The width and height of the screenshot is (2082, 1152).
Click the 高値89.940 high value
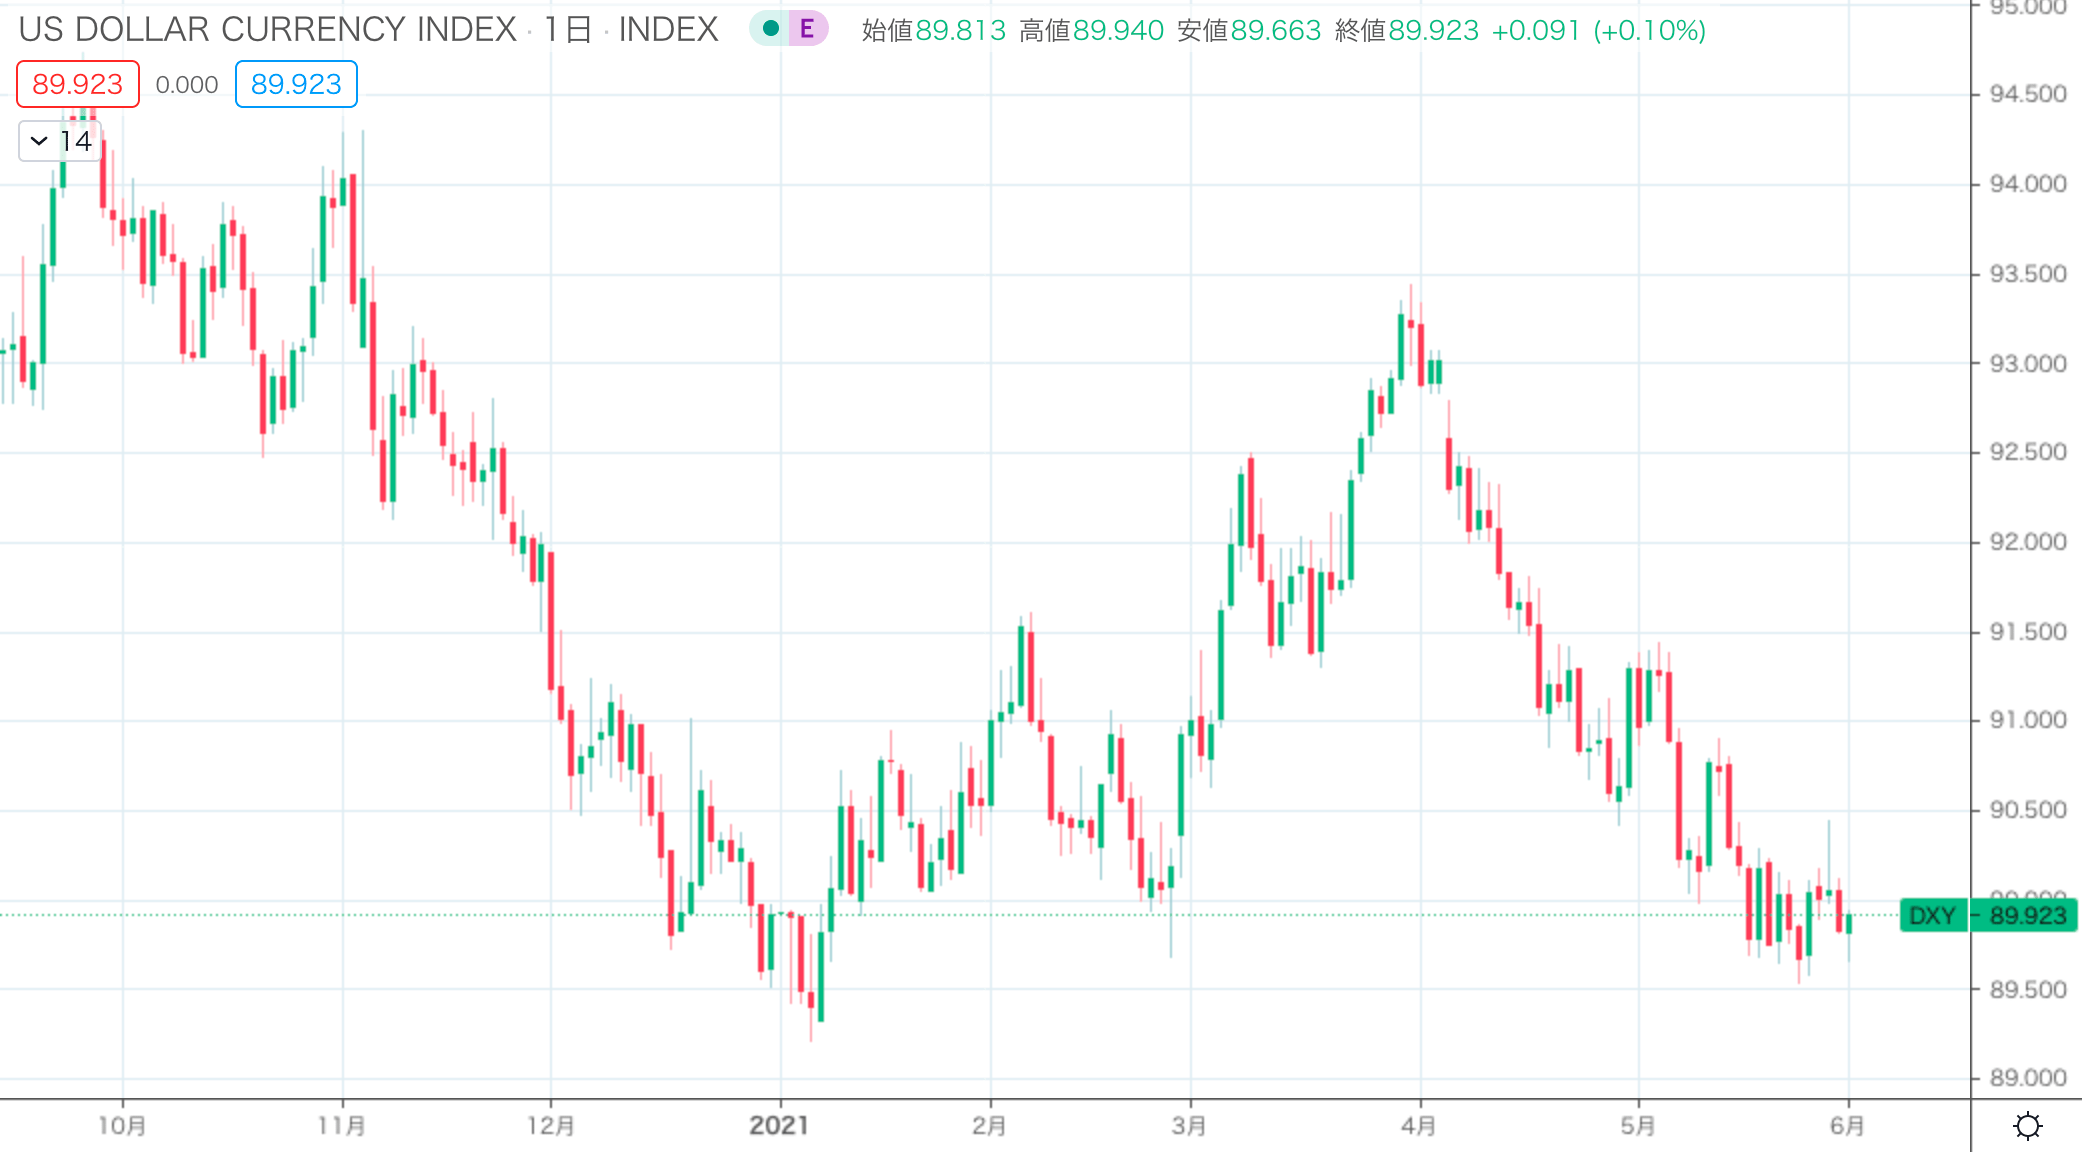pos(1092,31)
